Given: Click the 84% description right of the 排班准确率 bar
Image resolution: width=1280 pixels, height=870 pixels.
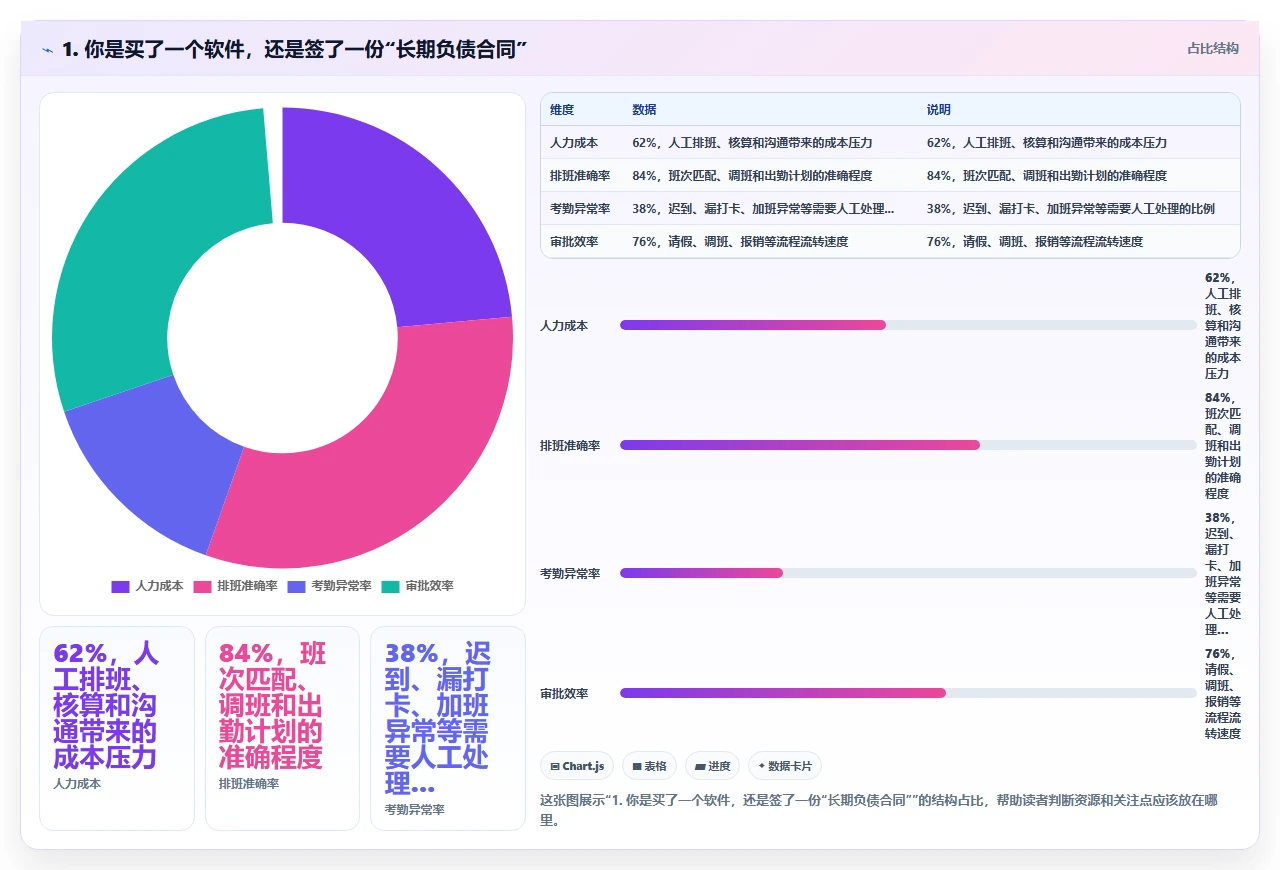Looking at the screenshot, I should [x=1223, y=446].
